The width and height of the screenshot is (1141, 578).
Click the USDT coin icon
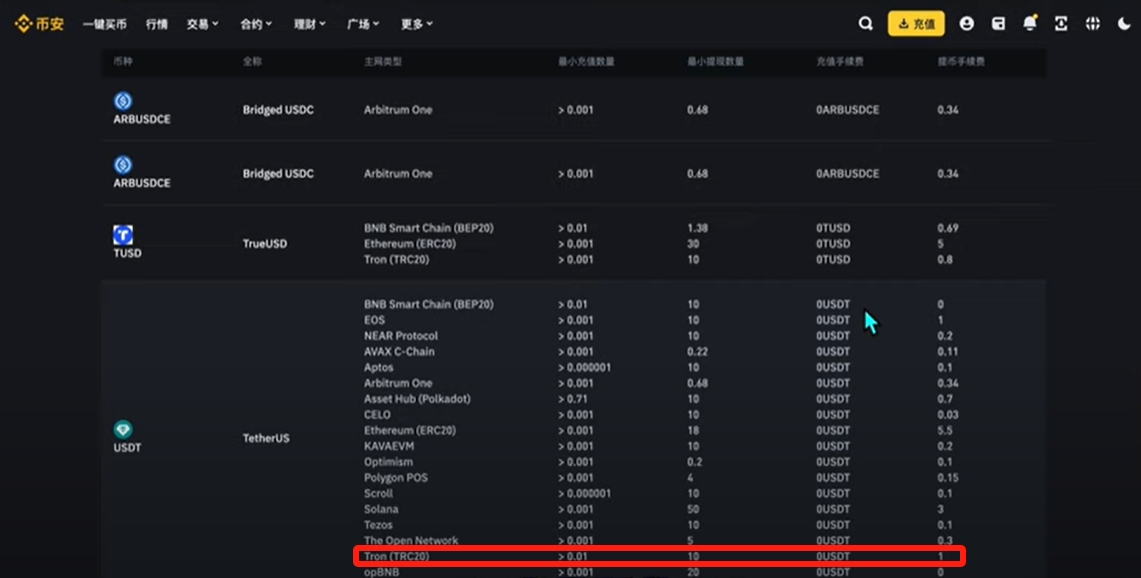coord(123,429)
